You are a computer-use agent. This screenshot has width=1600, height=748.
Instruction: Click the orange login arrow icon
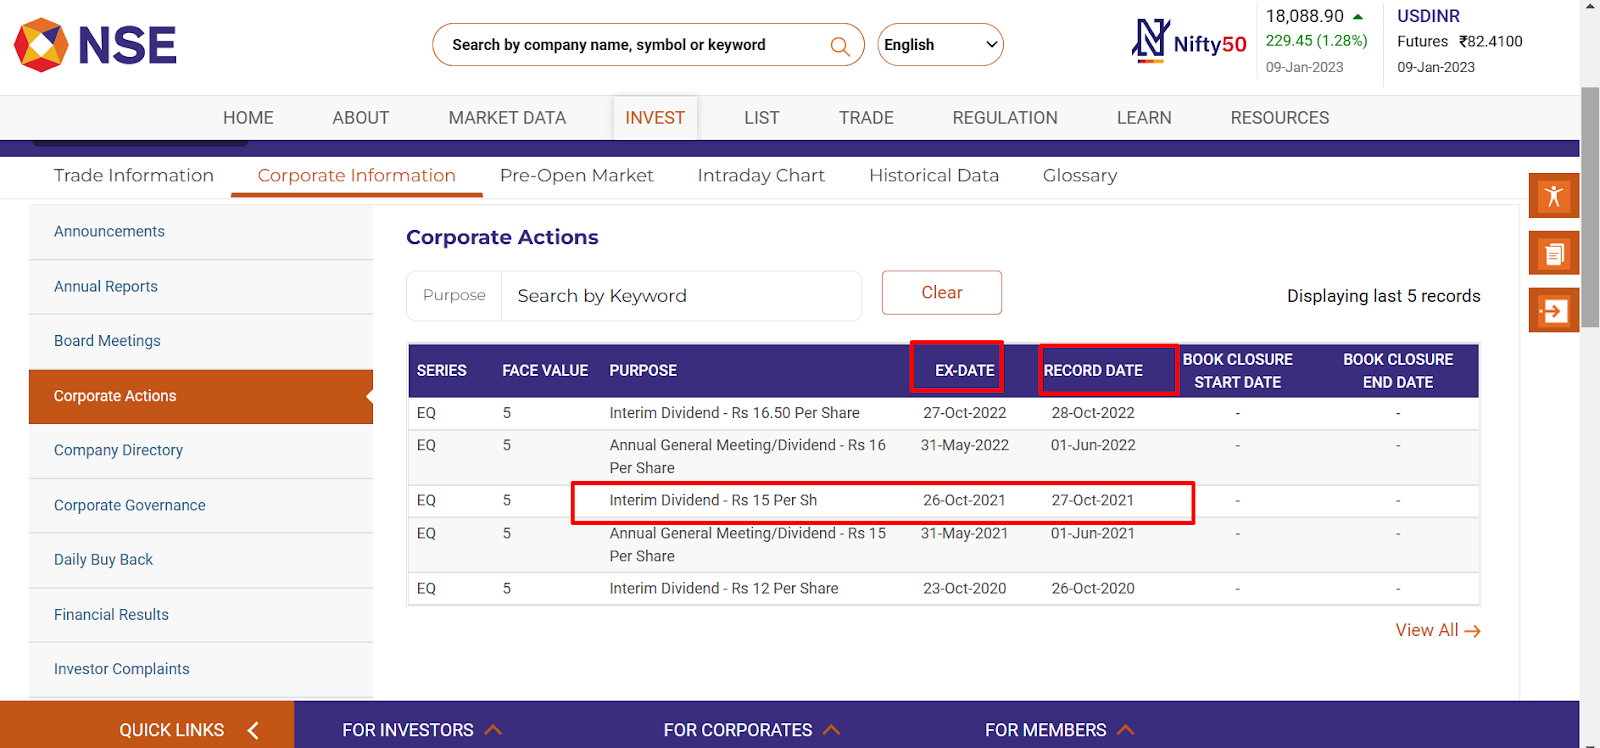[1553, 311]
